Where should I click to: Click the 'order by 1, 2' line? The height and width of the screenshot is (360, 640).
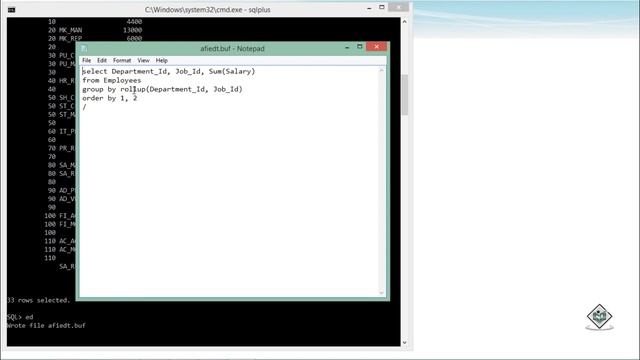(109, 98)
